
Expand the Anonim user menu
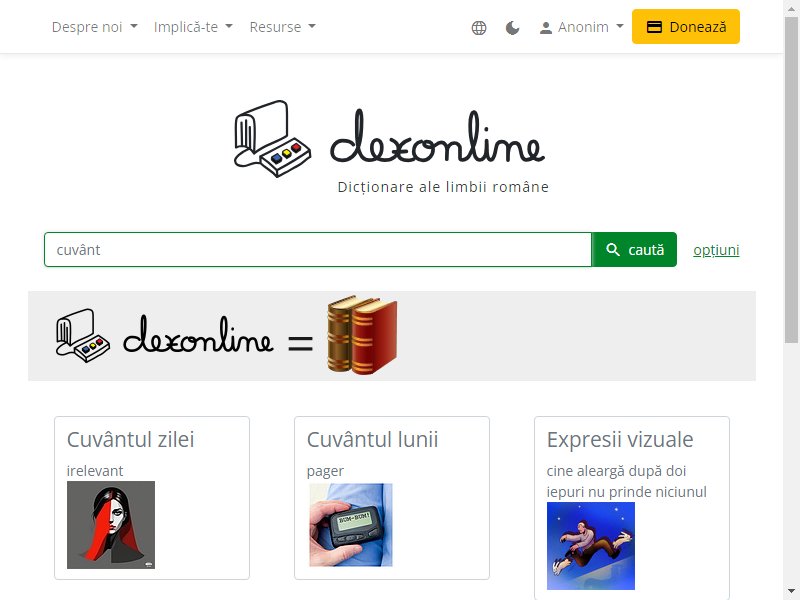(582, 27)
